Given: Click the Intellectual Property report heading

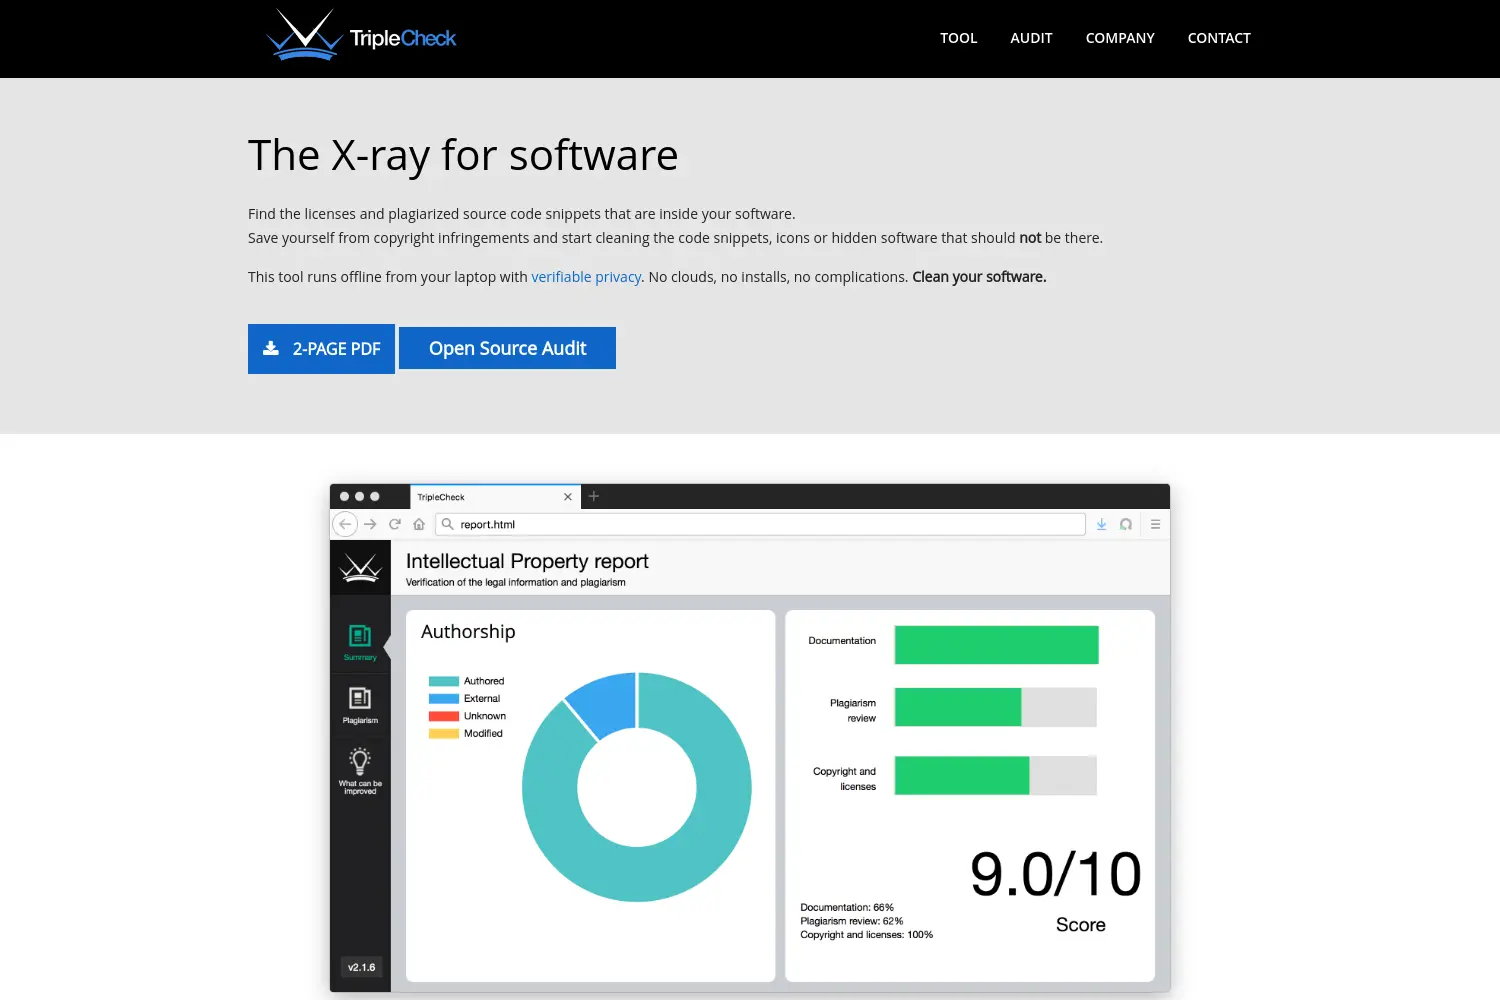Looking at the screenshot, I should click(x=527, y=561).
